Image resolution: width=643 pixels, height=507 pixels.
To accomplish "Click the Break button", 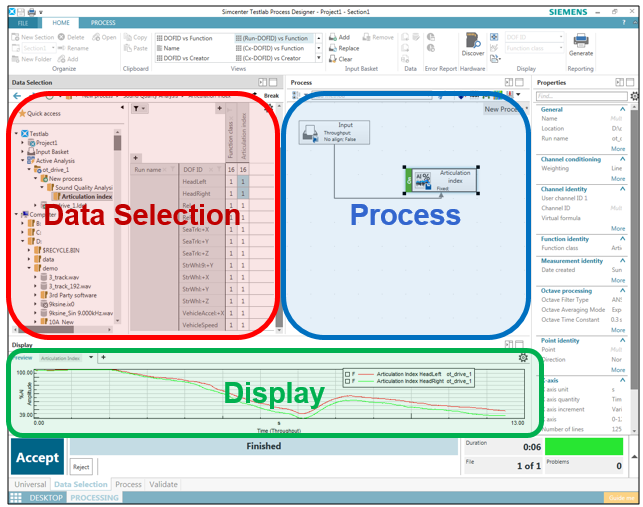I will coord(271,96).
